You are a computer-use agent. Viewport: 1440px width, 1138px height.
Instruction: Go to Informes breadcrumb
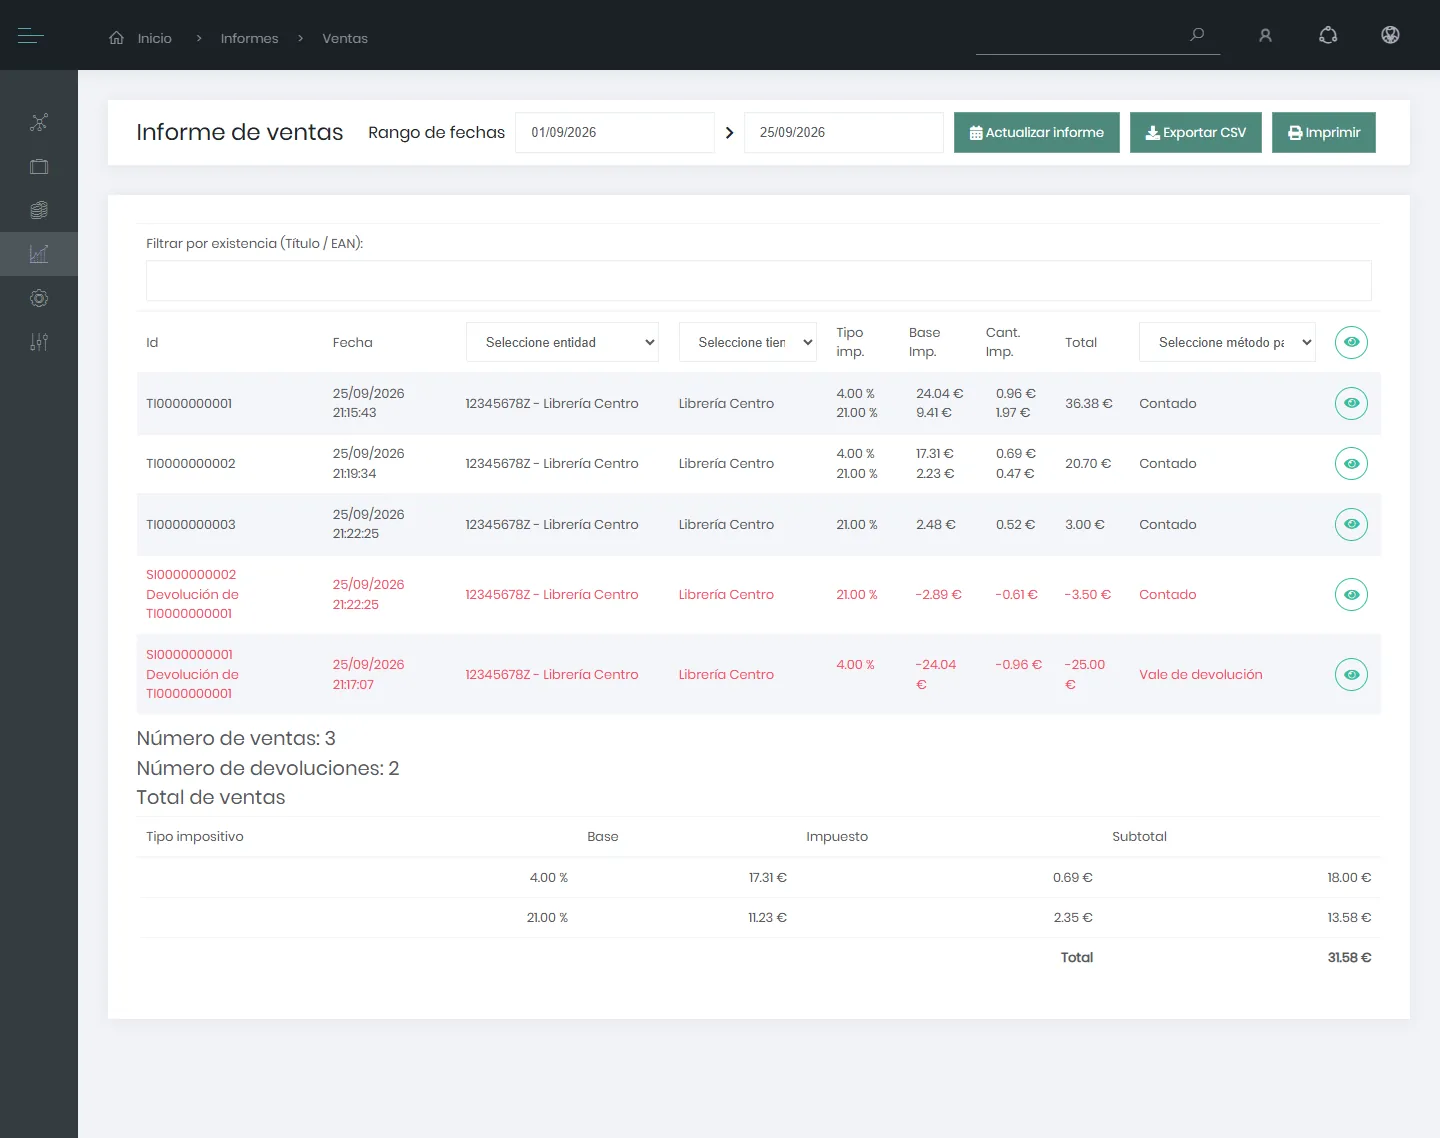pyautogui.click(x=249, y=38)
